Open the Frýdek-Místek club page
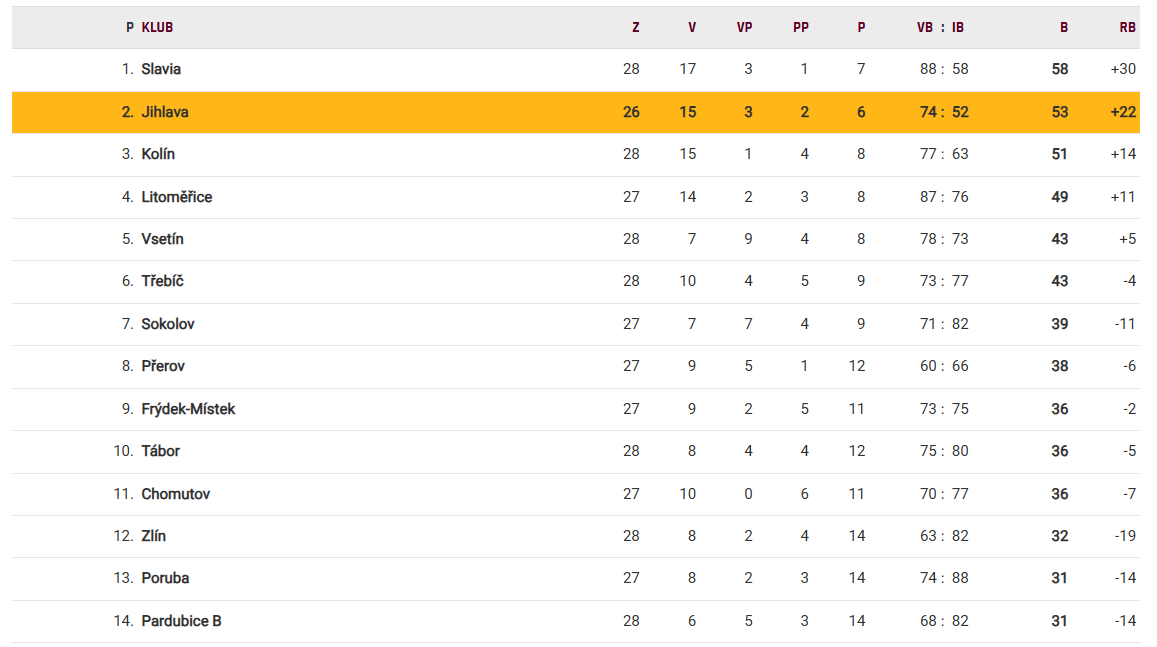Viewport: 1157px width, 647px height. [x=188, y=409]
